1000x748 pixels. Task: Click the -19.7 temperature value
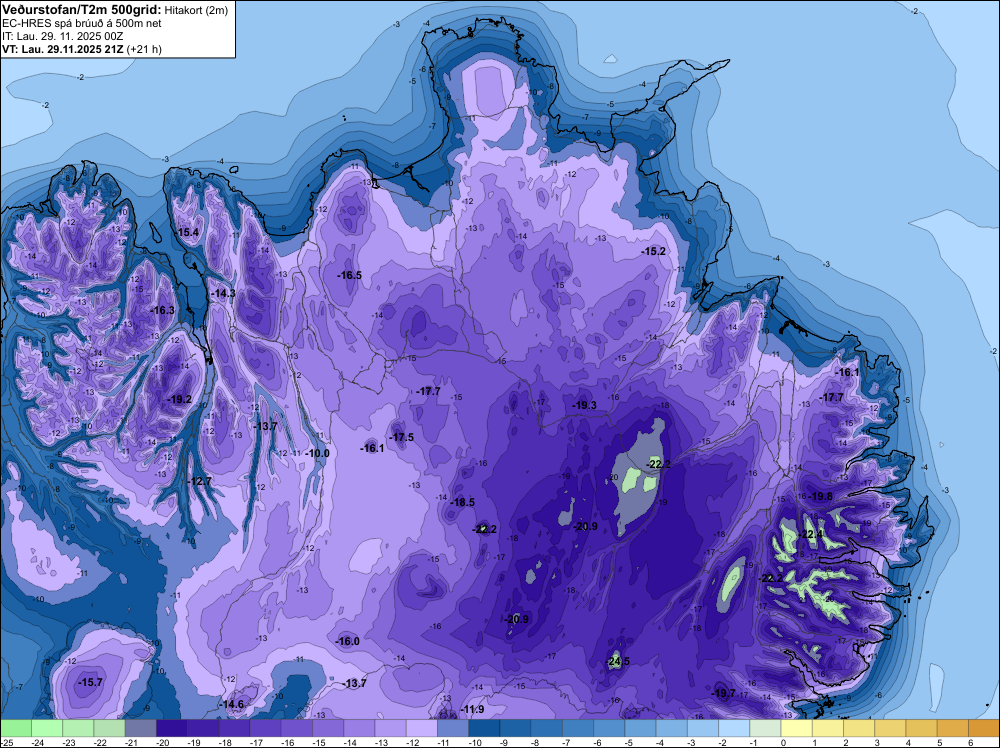point(723,693)
